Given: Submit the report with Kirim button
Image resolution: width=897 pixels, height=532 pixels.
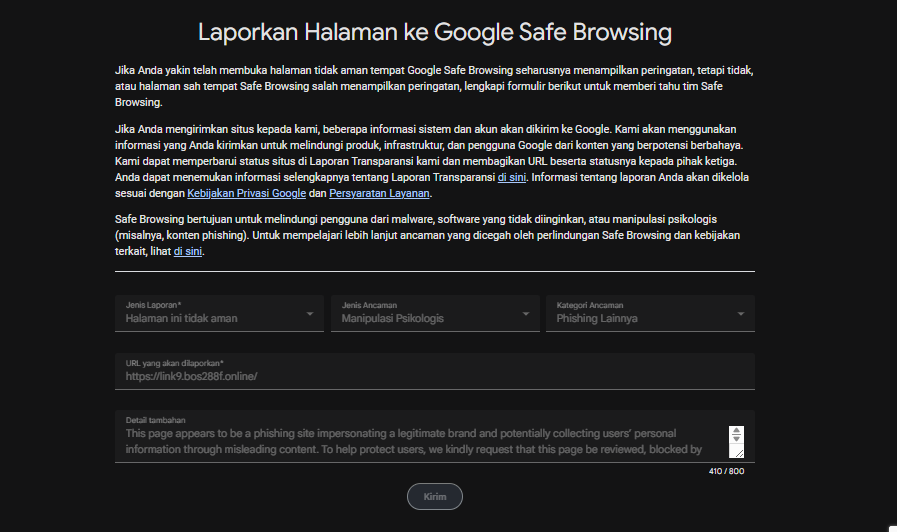Looking at the screenshot, I should pyautogui.click(x=435, y=497).
